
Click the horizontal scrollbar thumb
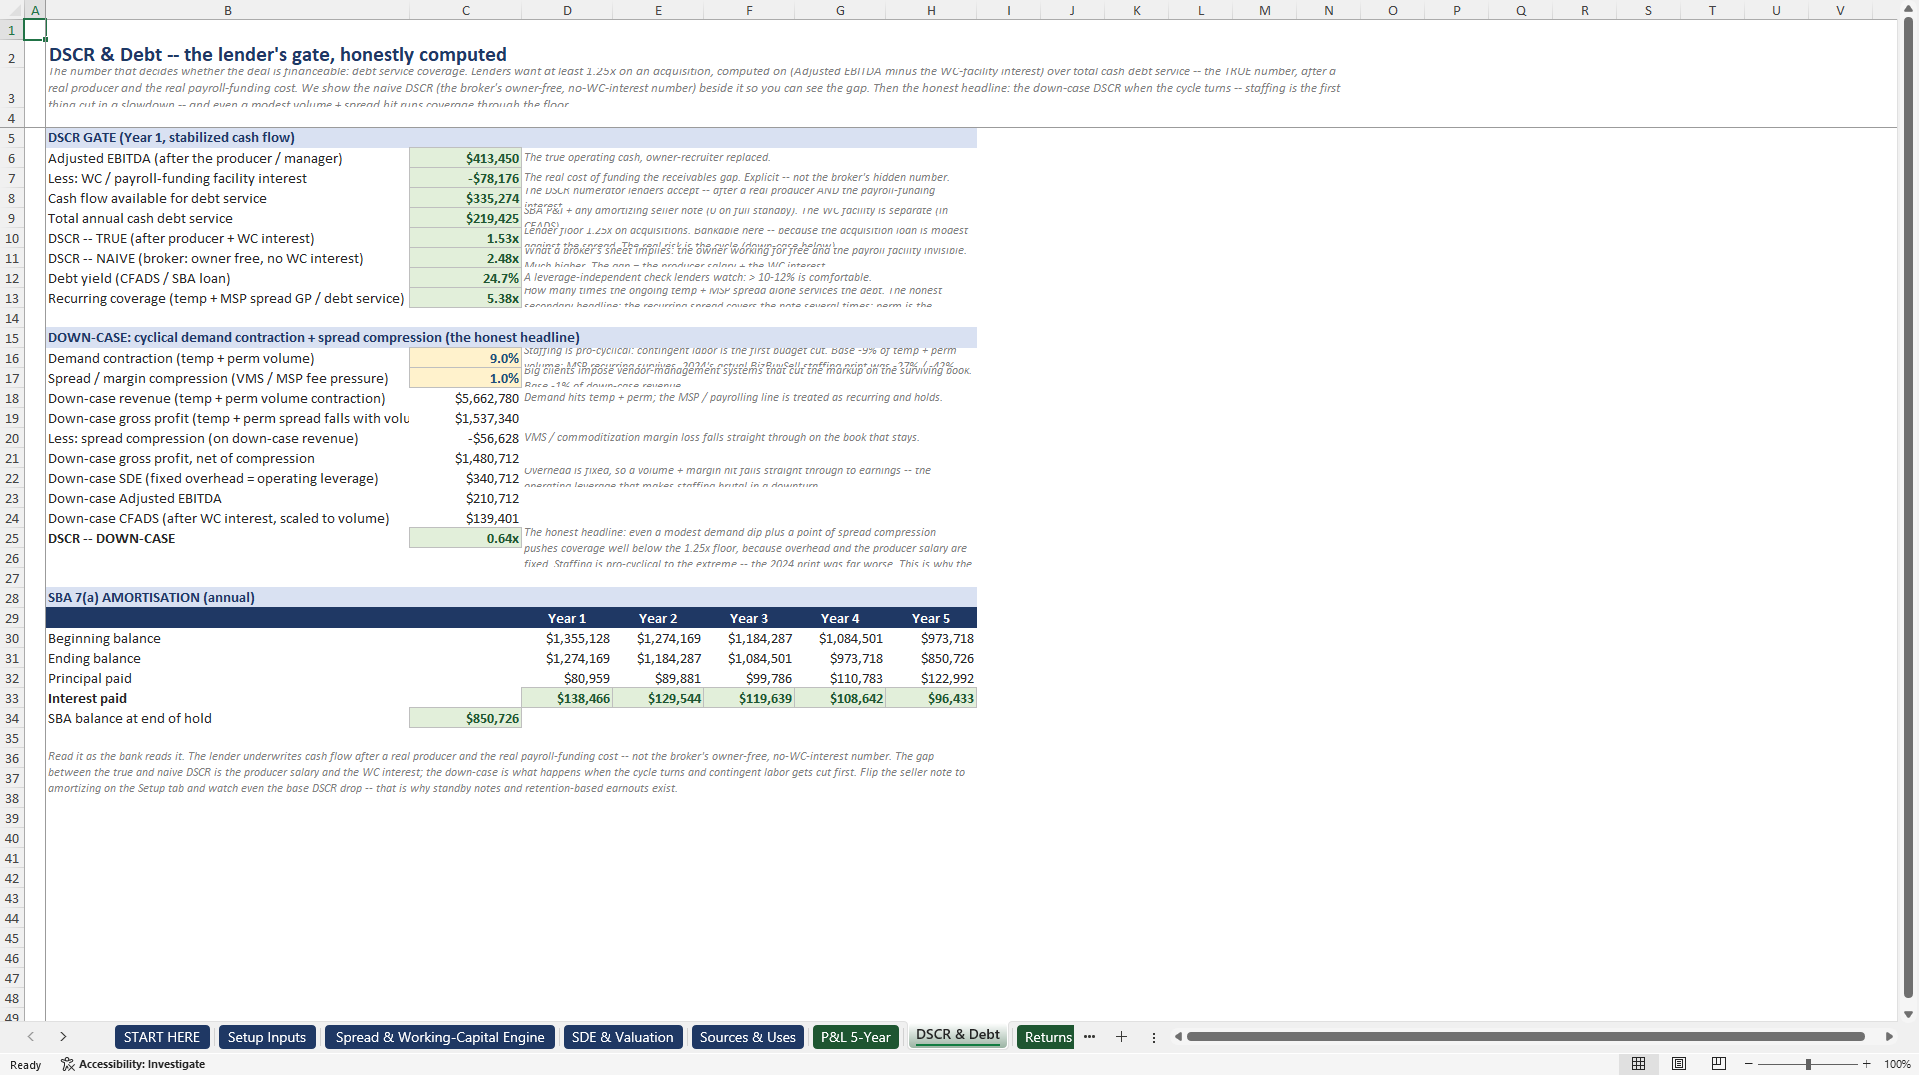click(x=1526, y=1037)
